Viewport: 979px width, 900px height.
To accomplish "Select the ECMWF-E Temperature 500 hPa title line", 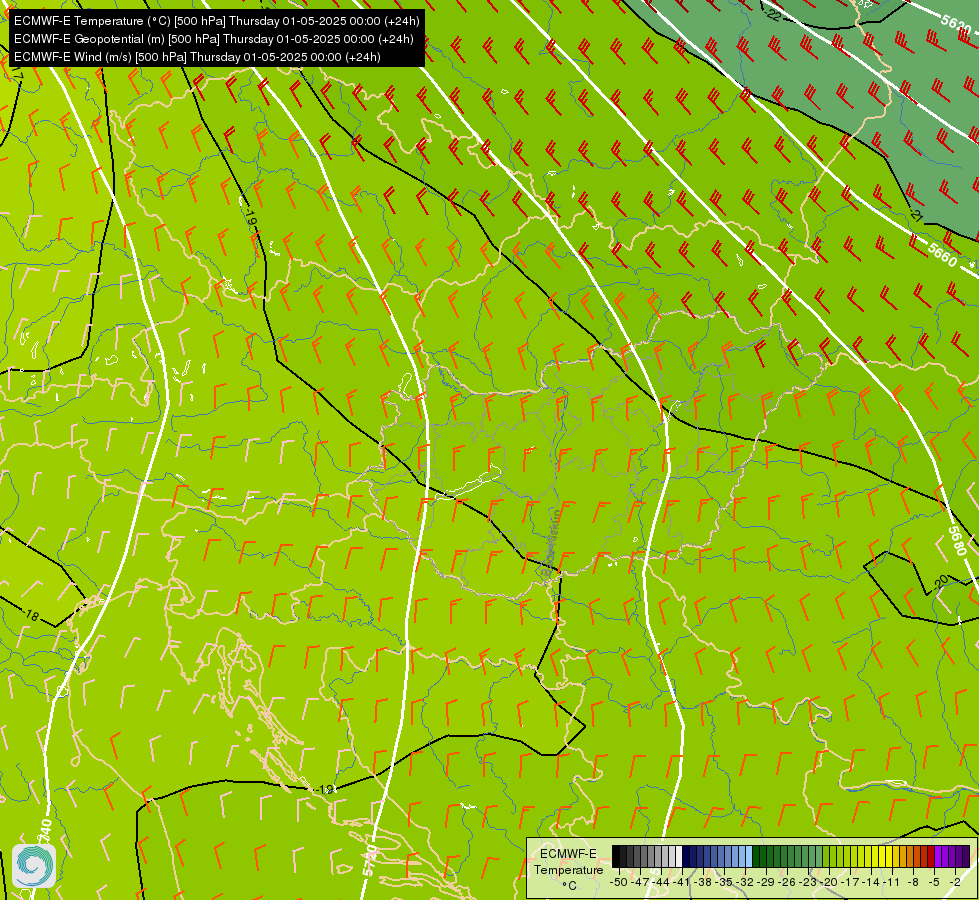I will pos(217,21).
